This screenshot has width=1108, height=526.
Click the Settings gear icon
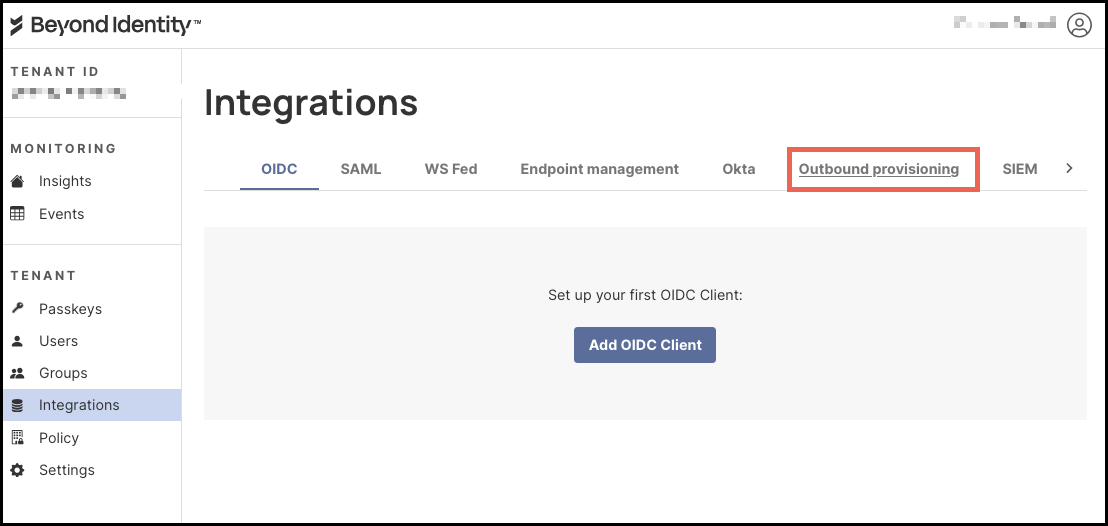(x=17, y=470)
